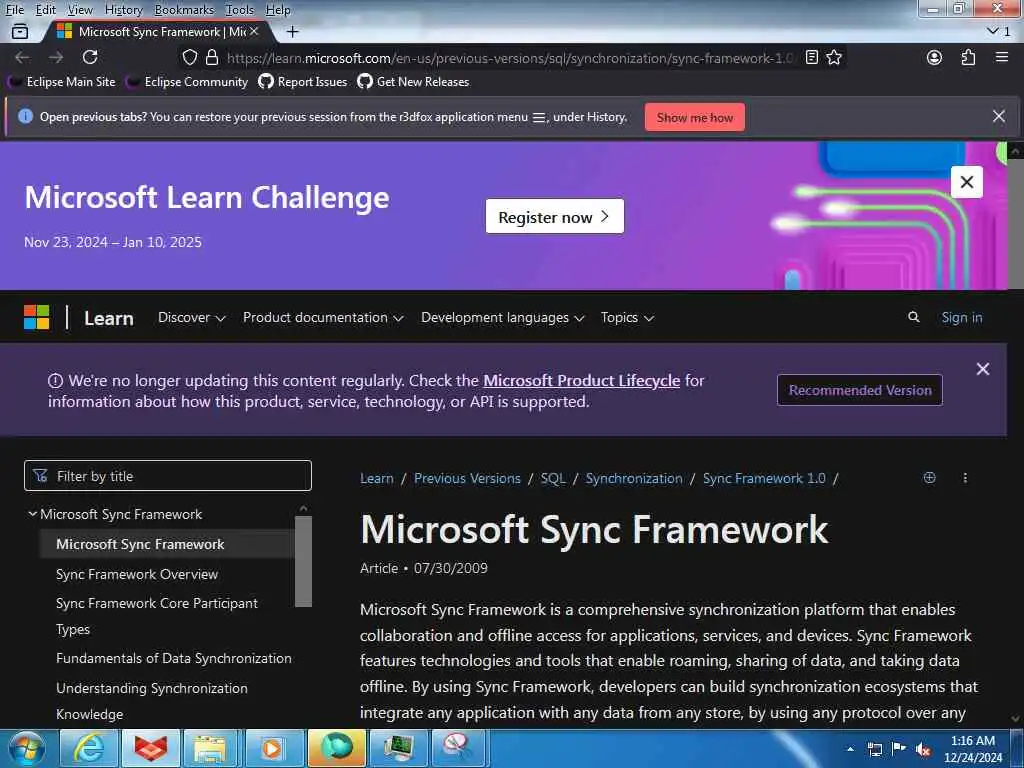Reload the page with the refresh icon
This screenshot has width=1024, height=768.
coord(90,57)
